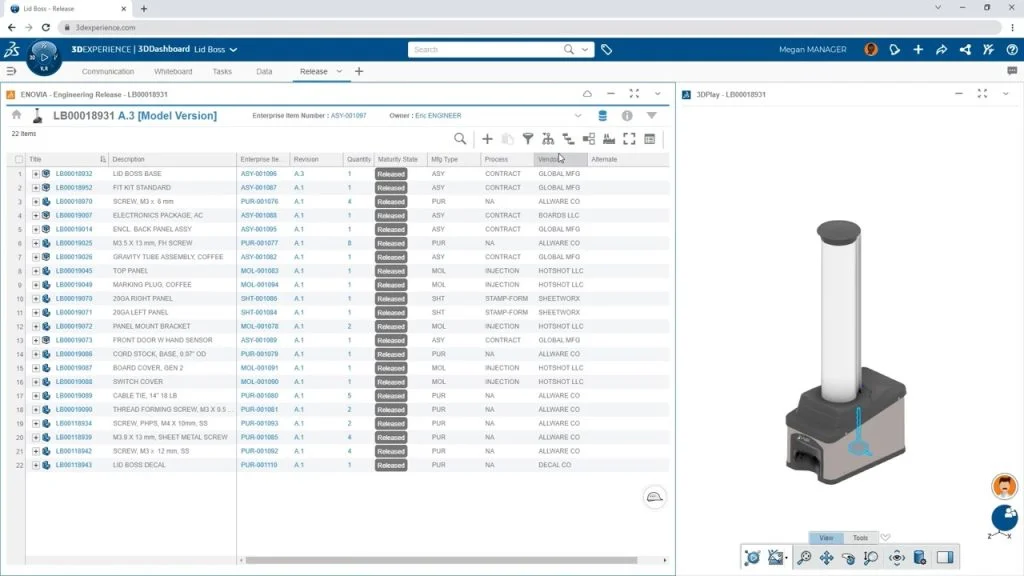Viewport: 1024px width, 576px height.
Task: Click the LB00018952 title link
Action: click(74, 188)
